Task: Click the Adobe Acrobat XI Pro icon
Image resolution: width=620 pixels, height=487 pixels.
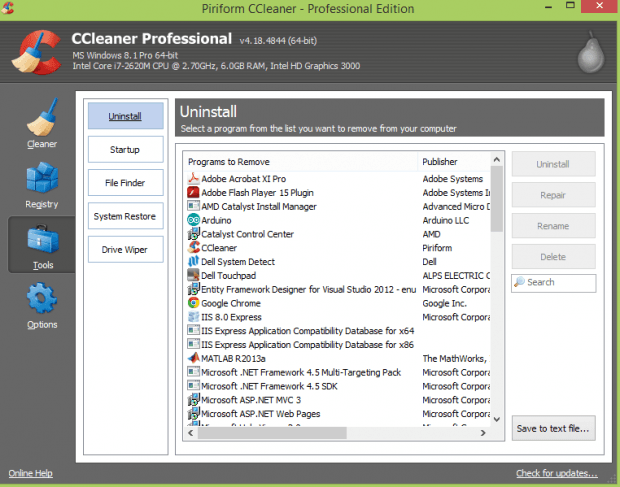Action: click(x=193, y=179)
